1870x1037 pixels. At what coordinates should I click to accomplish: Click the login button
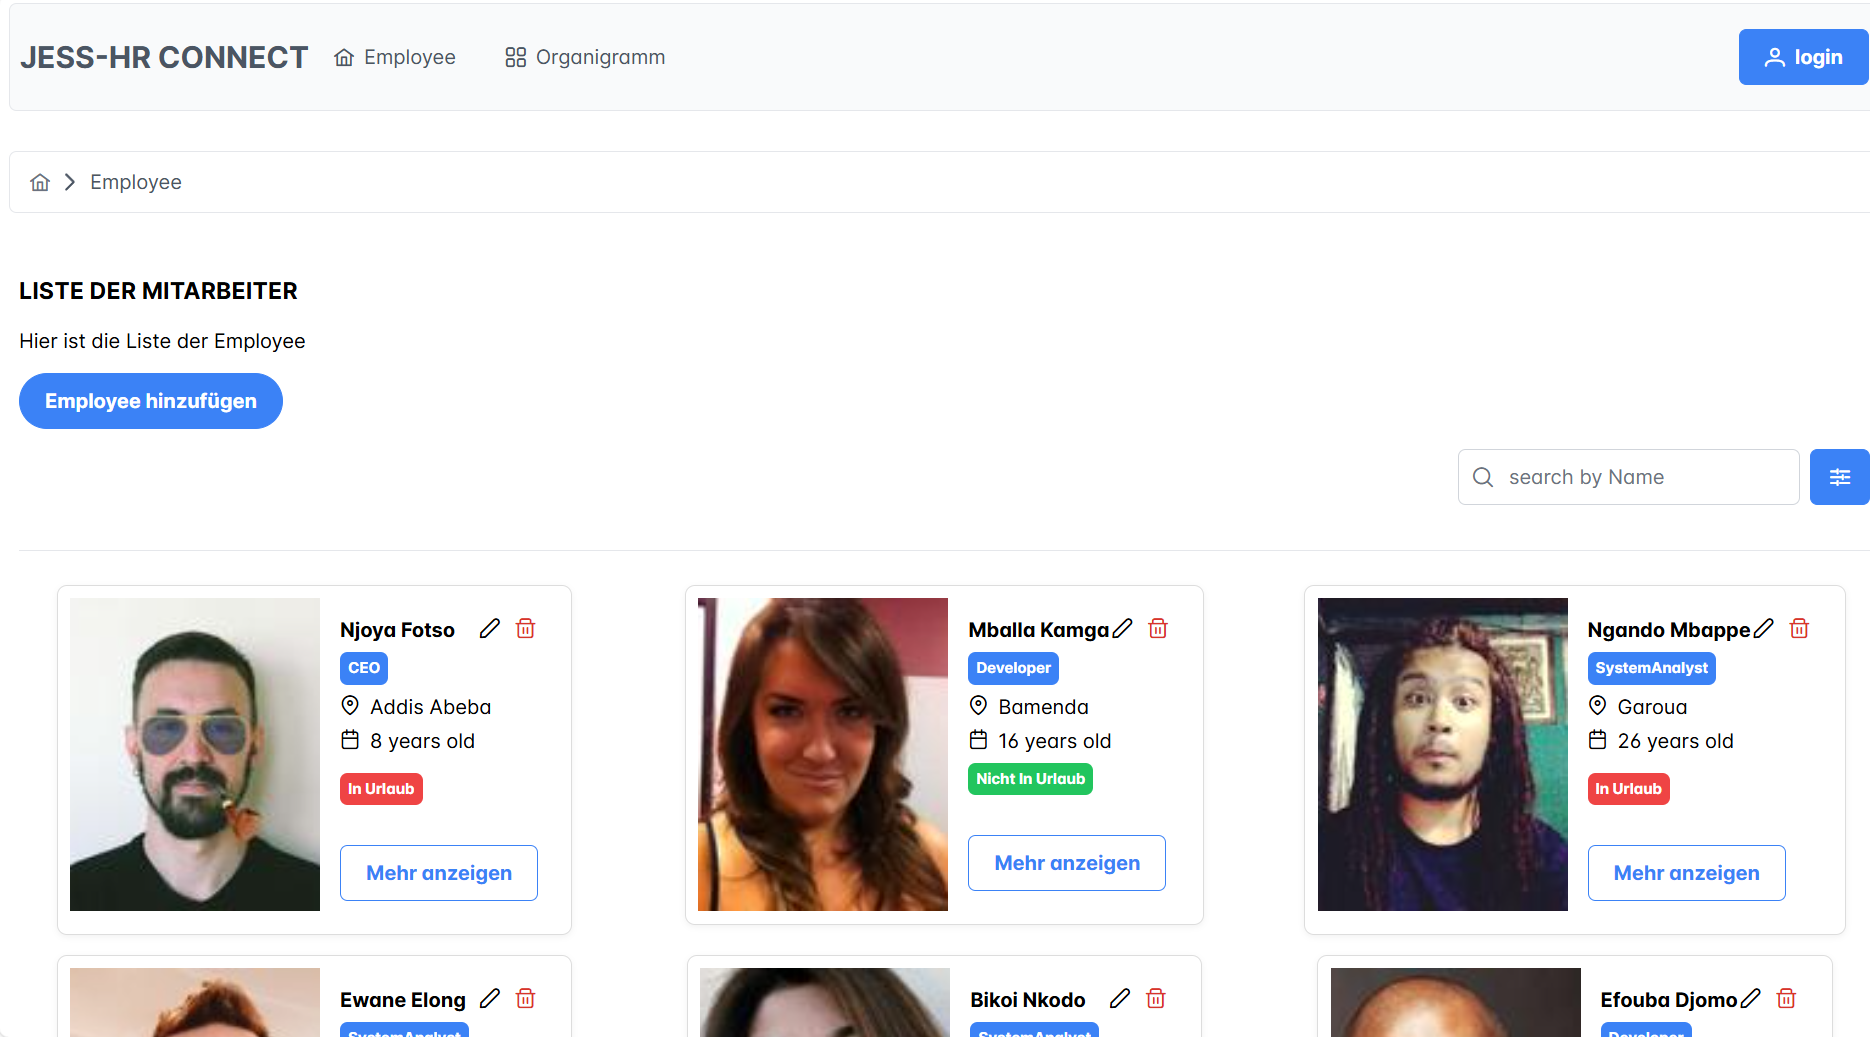[x=1803, y=57]
